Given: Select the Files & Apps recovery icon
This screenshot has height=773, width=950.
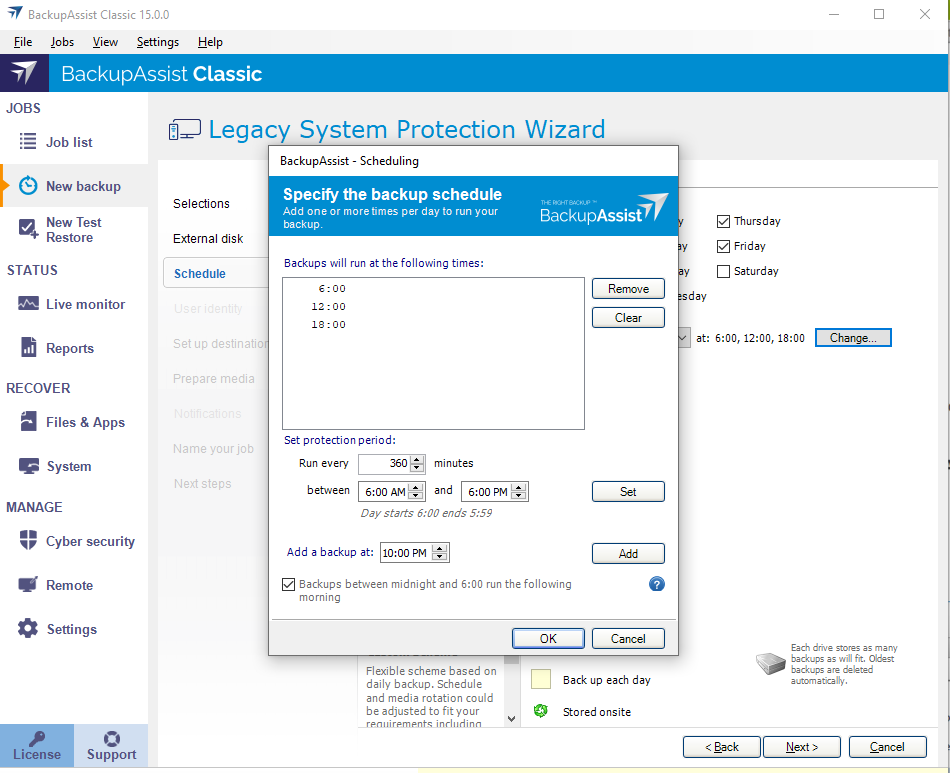Looking at the screenshot, I should (28, 422).
